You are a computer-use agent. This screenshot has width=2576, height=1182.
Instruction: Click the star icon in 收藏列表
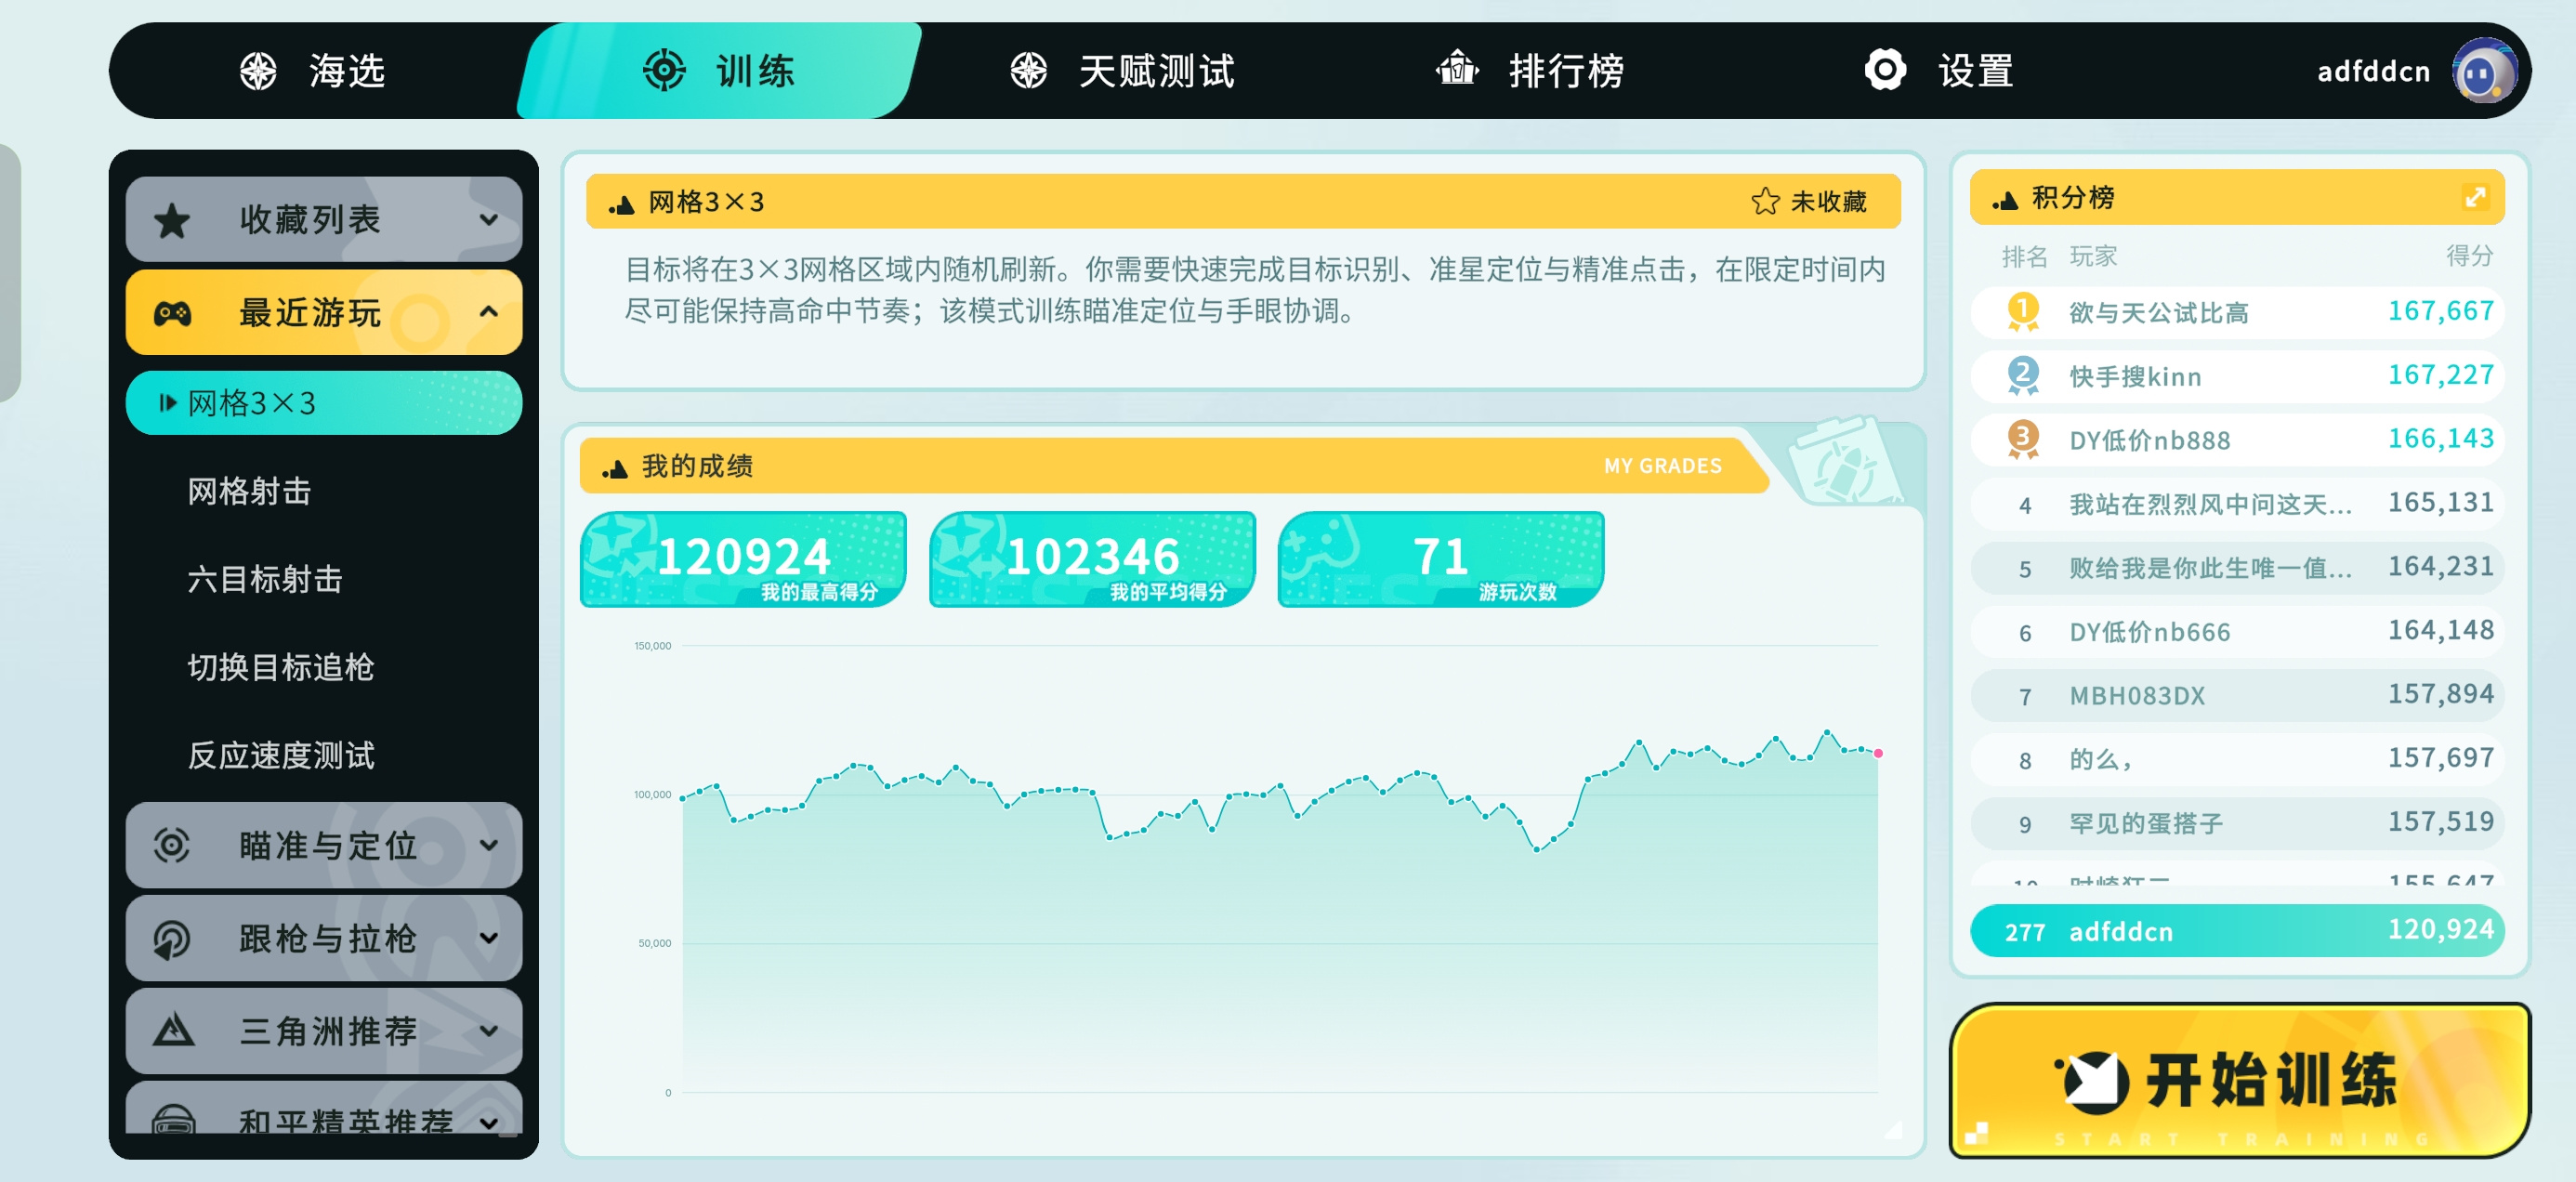pyautogui.click(x=172, y=220)
